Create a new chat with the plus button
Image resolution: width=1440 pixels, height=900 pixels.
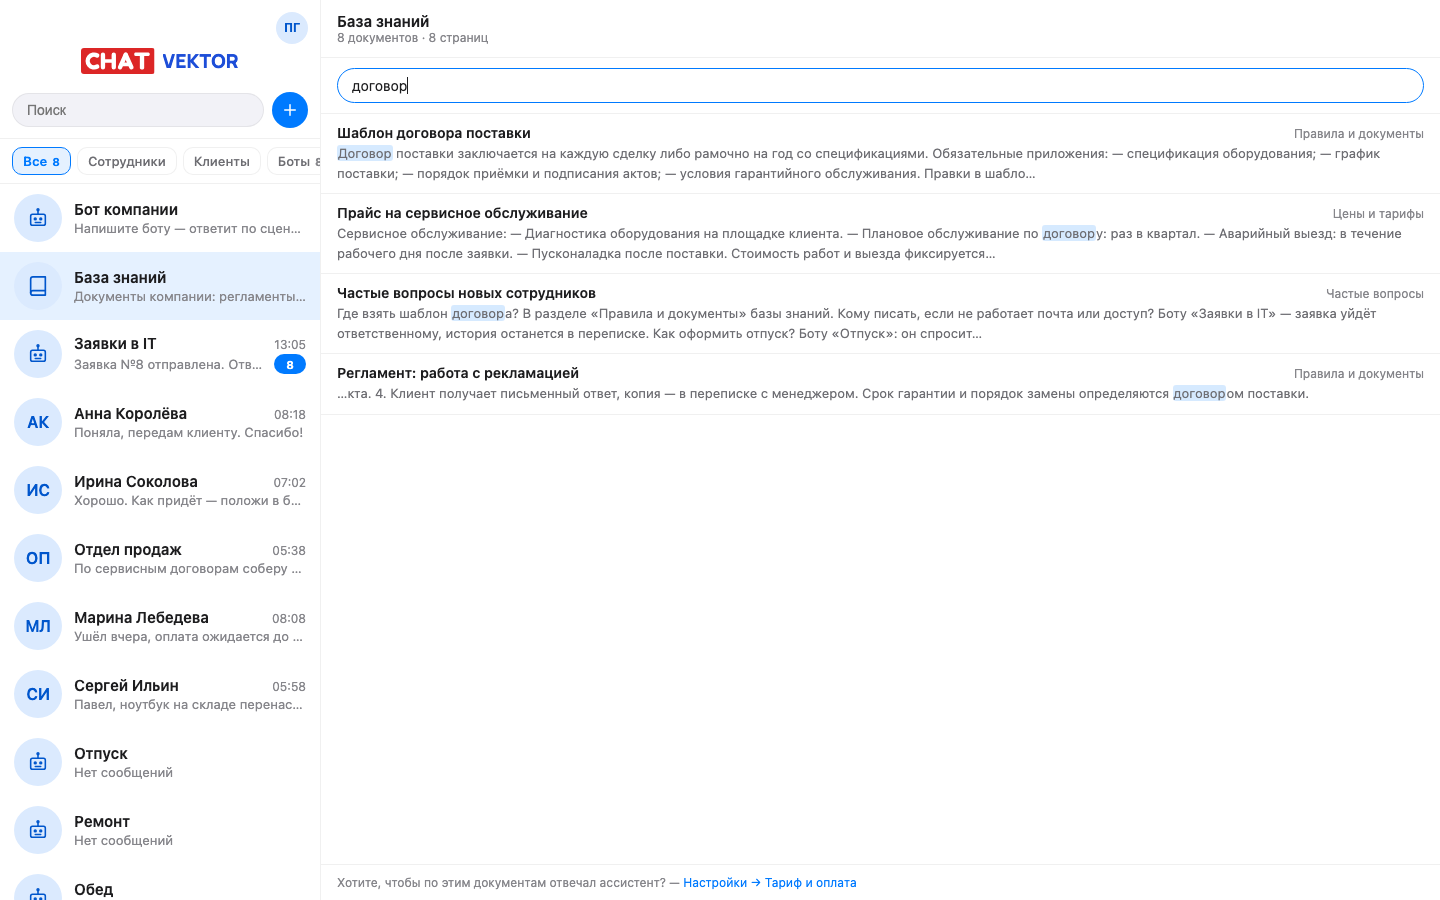tap(290, 110)
